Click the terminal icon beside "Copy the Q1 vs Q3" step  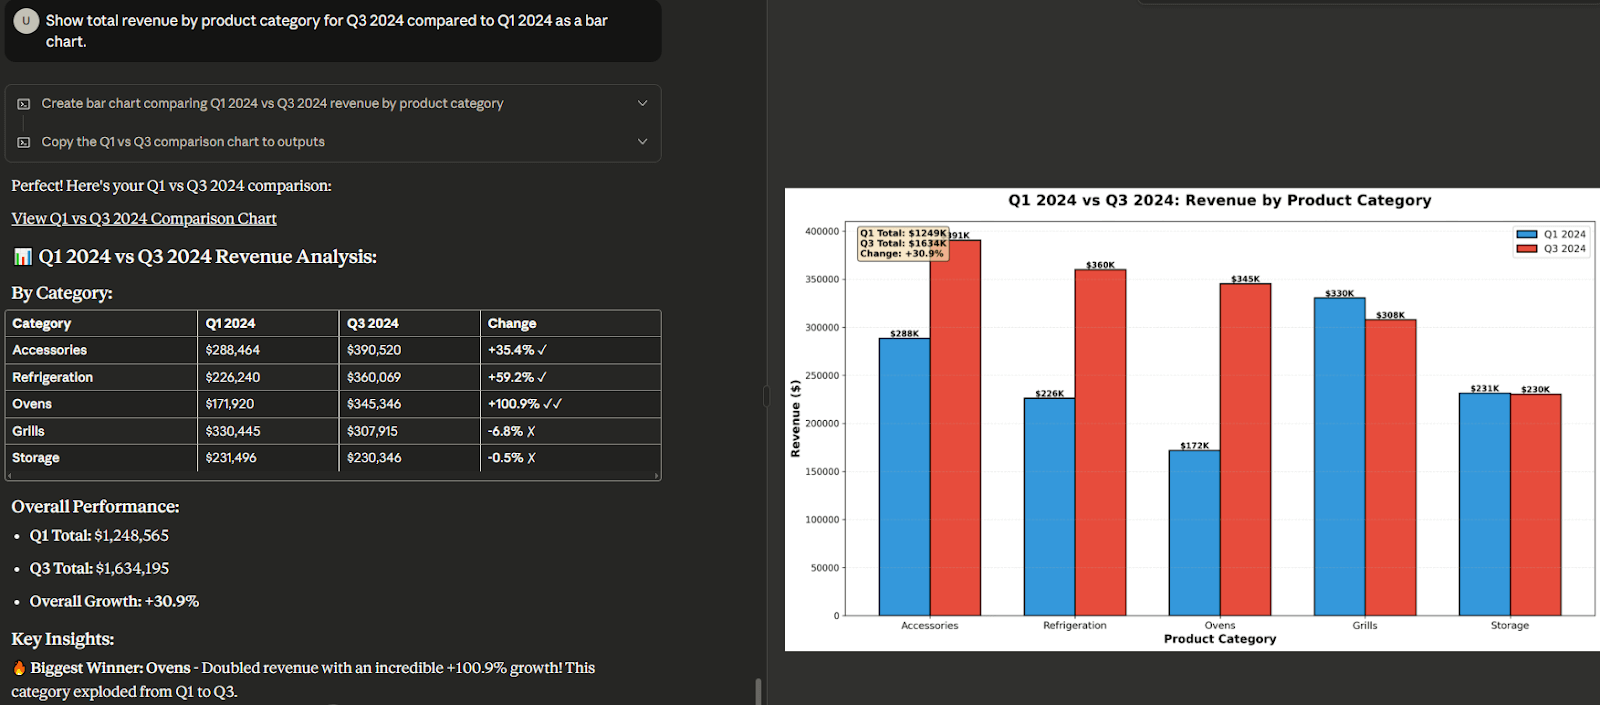pos(24,142)
